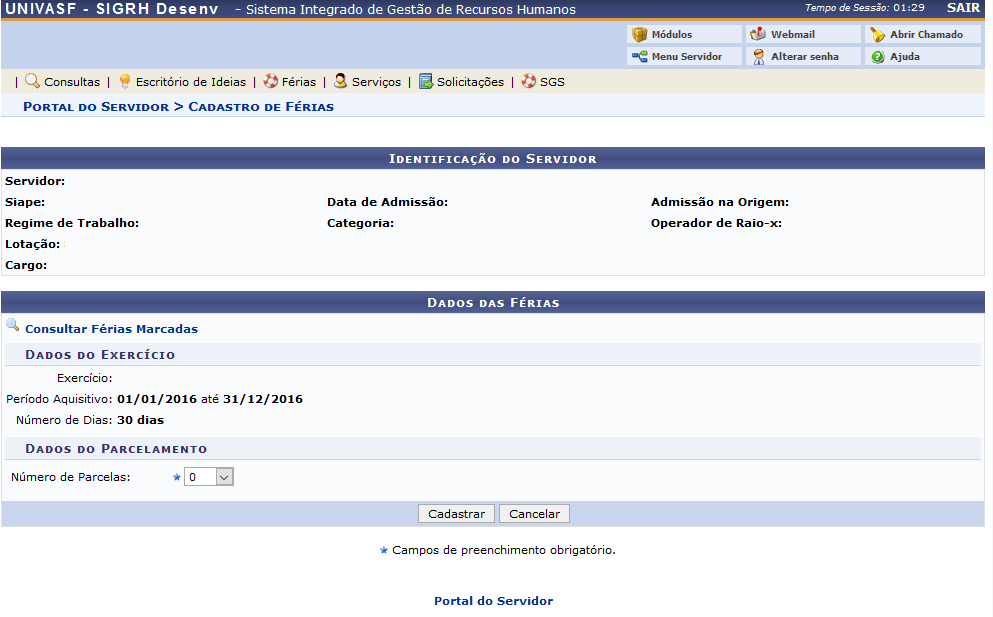Open the Serviços menu

375,82
